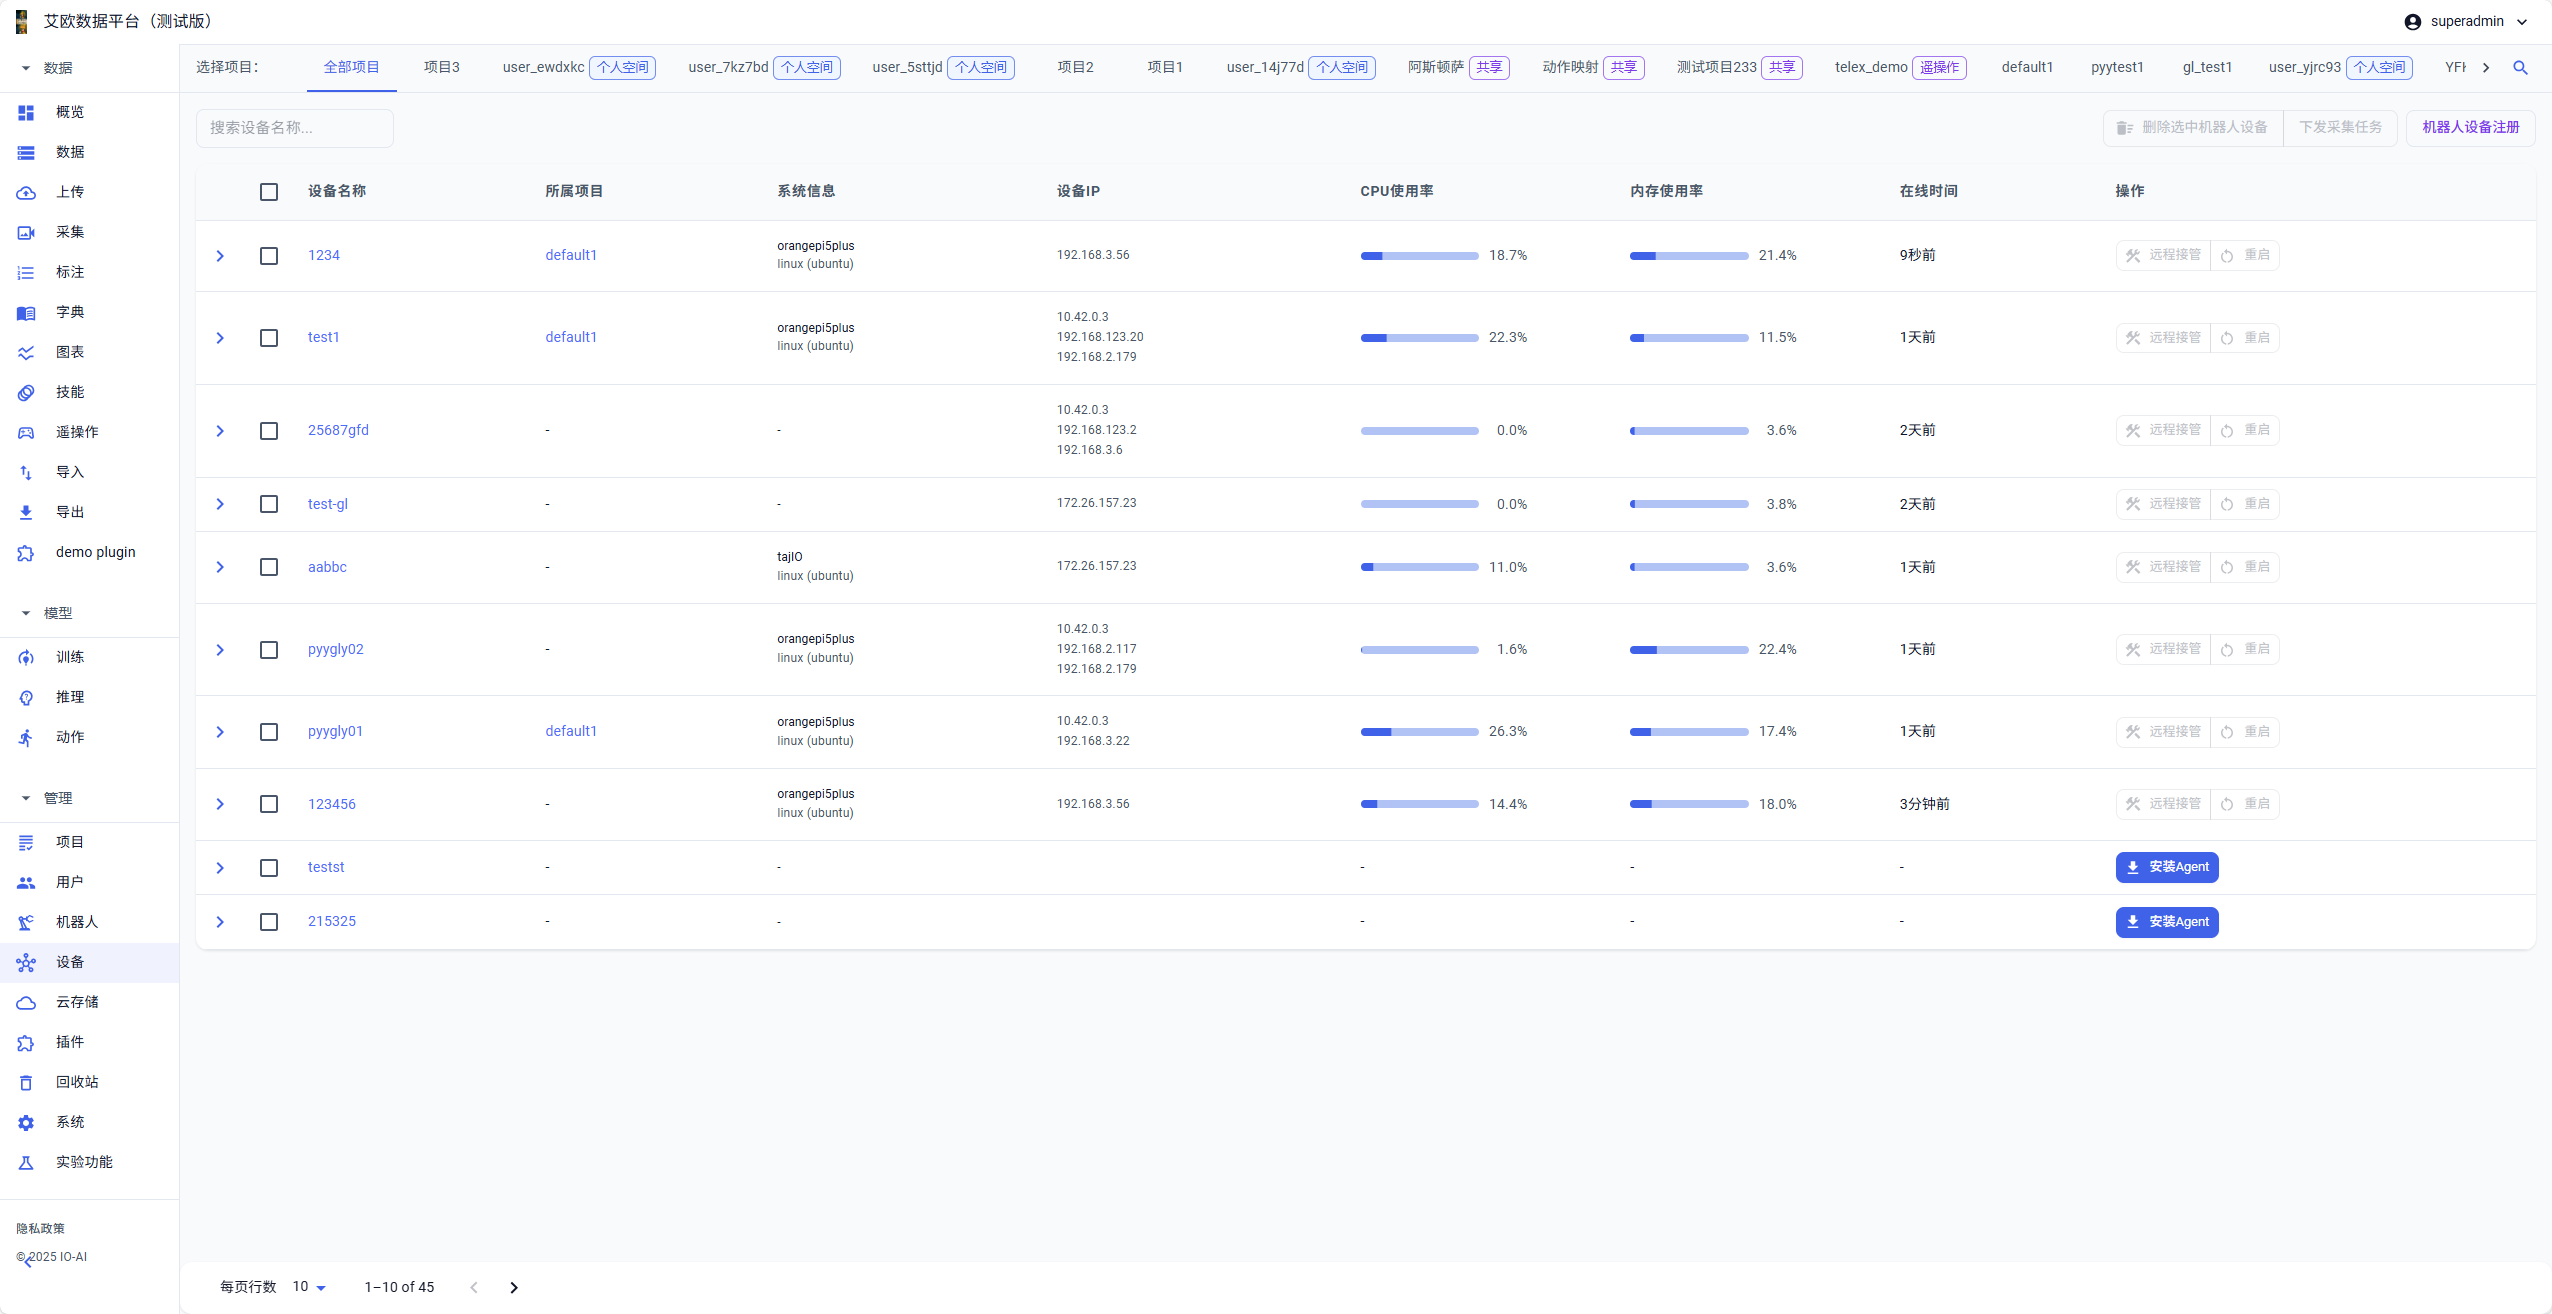Open the 遥操作 gamepad icon in sidebar
Screen dimensions: 2552x1314
26,432
